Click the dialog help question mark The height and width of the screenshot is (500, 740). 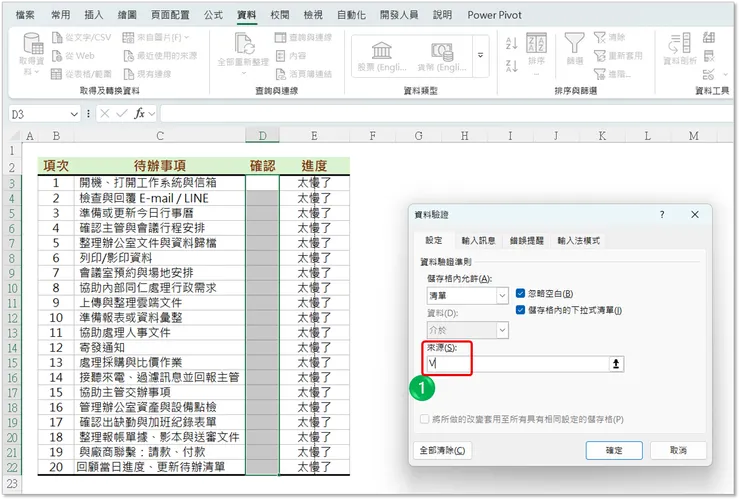662,215
